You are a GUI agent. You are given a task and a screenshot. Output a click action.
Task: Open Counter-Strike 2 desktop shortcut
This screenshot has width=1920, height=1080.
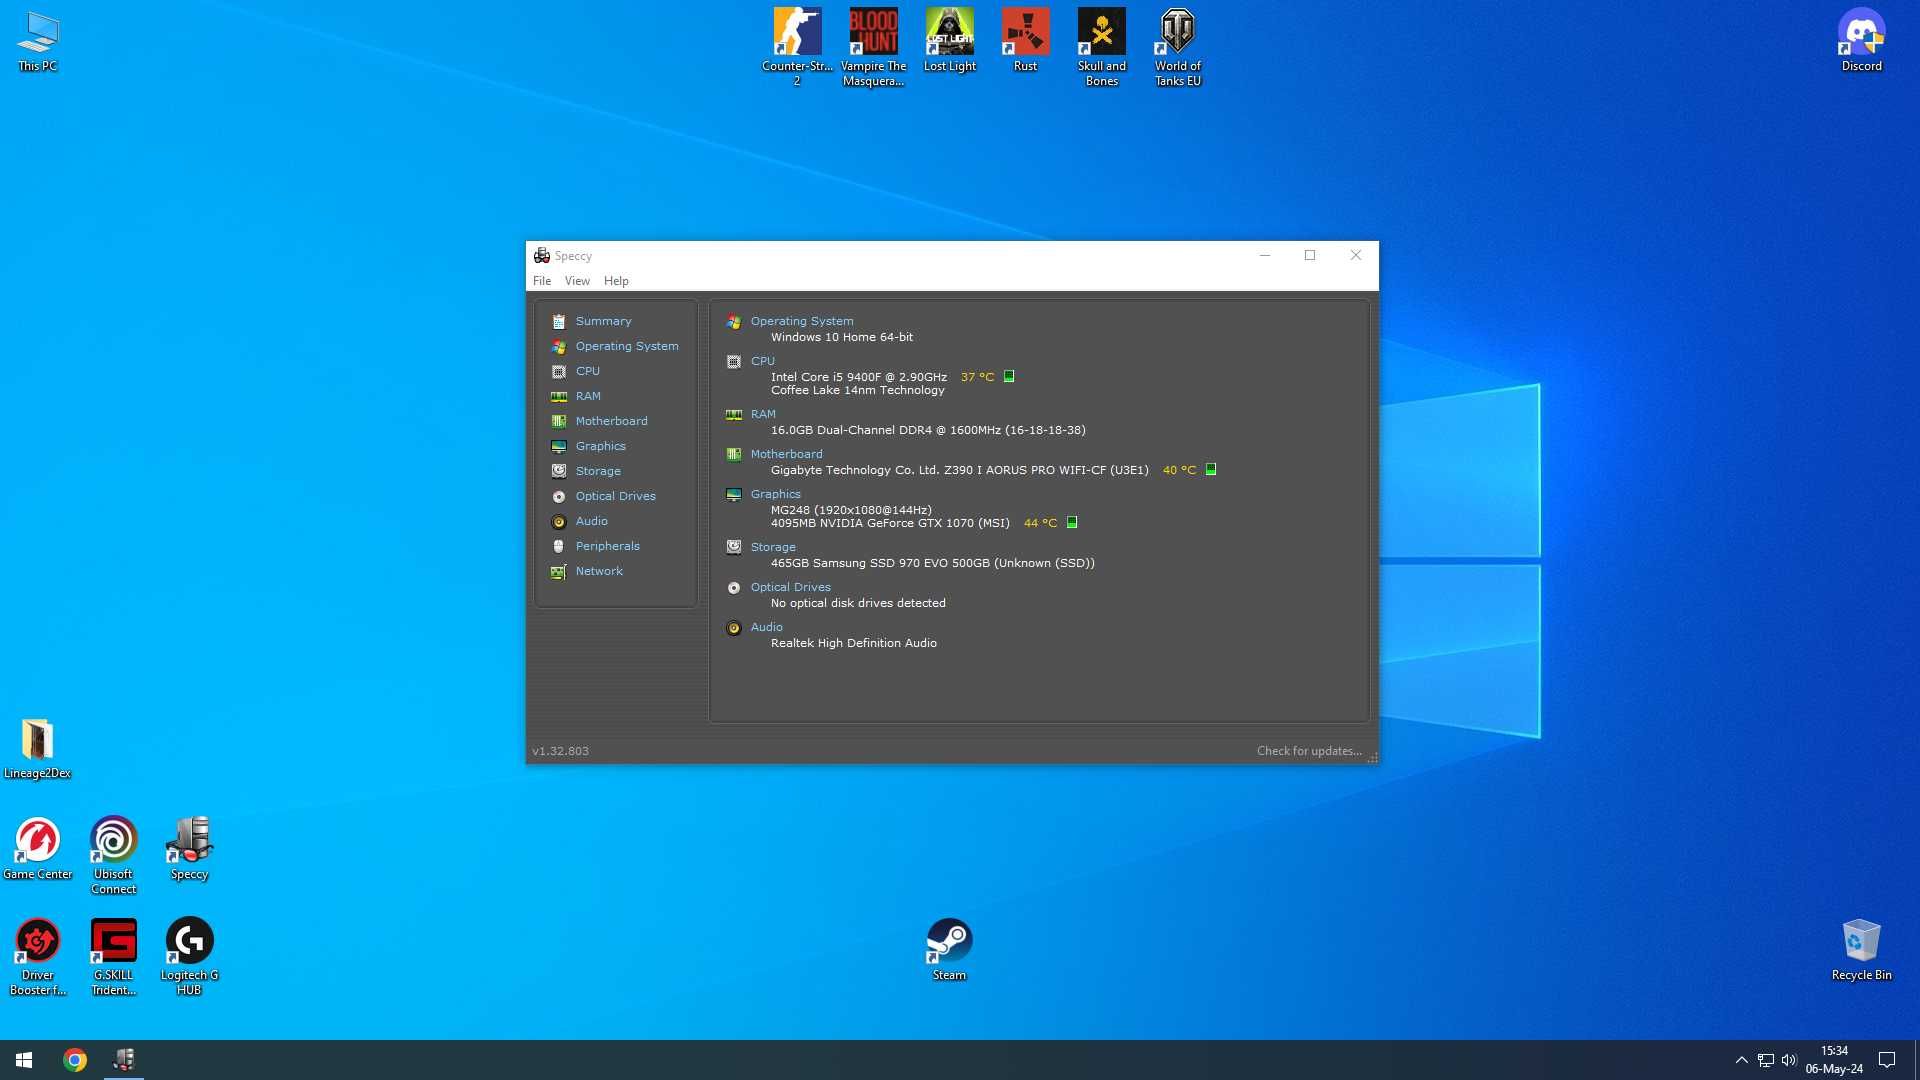click(x=797, y=47)
